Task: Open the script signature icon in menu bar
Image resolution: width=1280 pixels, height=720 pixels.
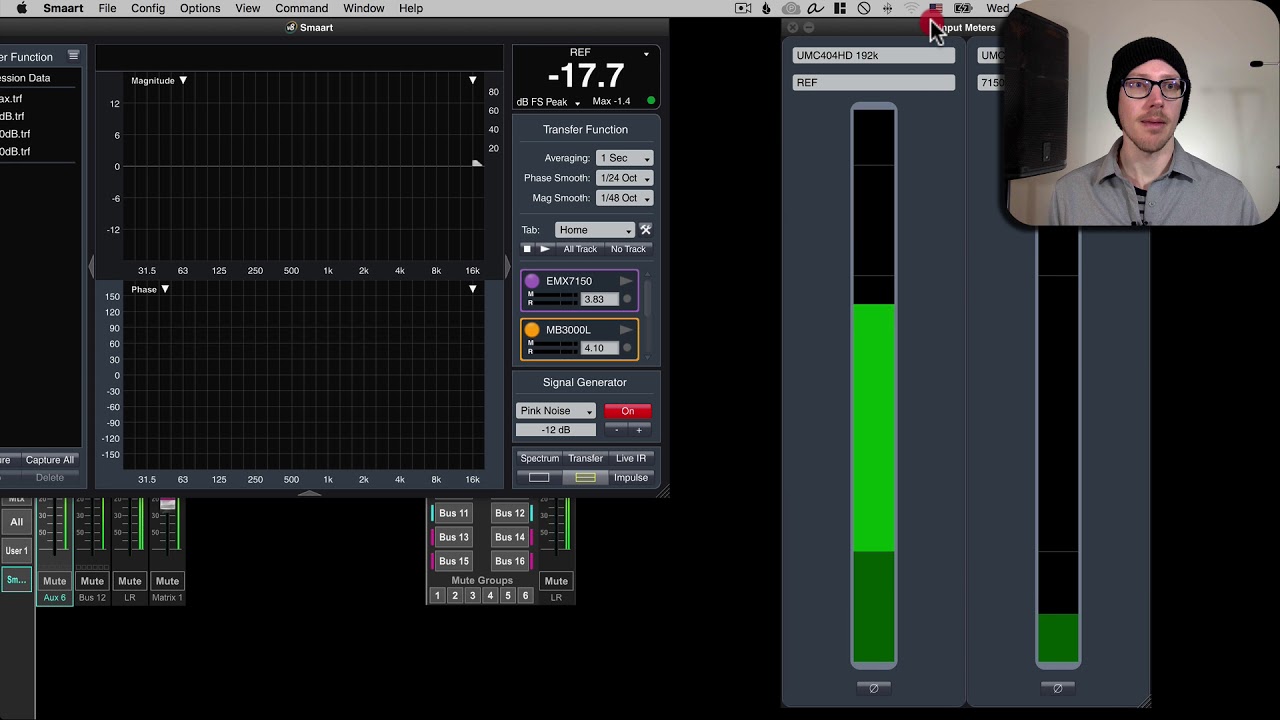Action: tap(815, 8)
